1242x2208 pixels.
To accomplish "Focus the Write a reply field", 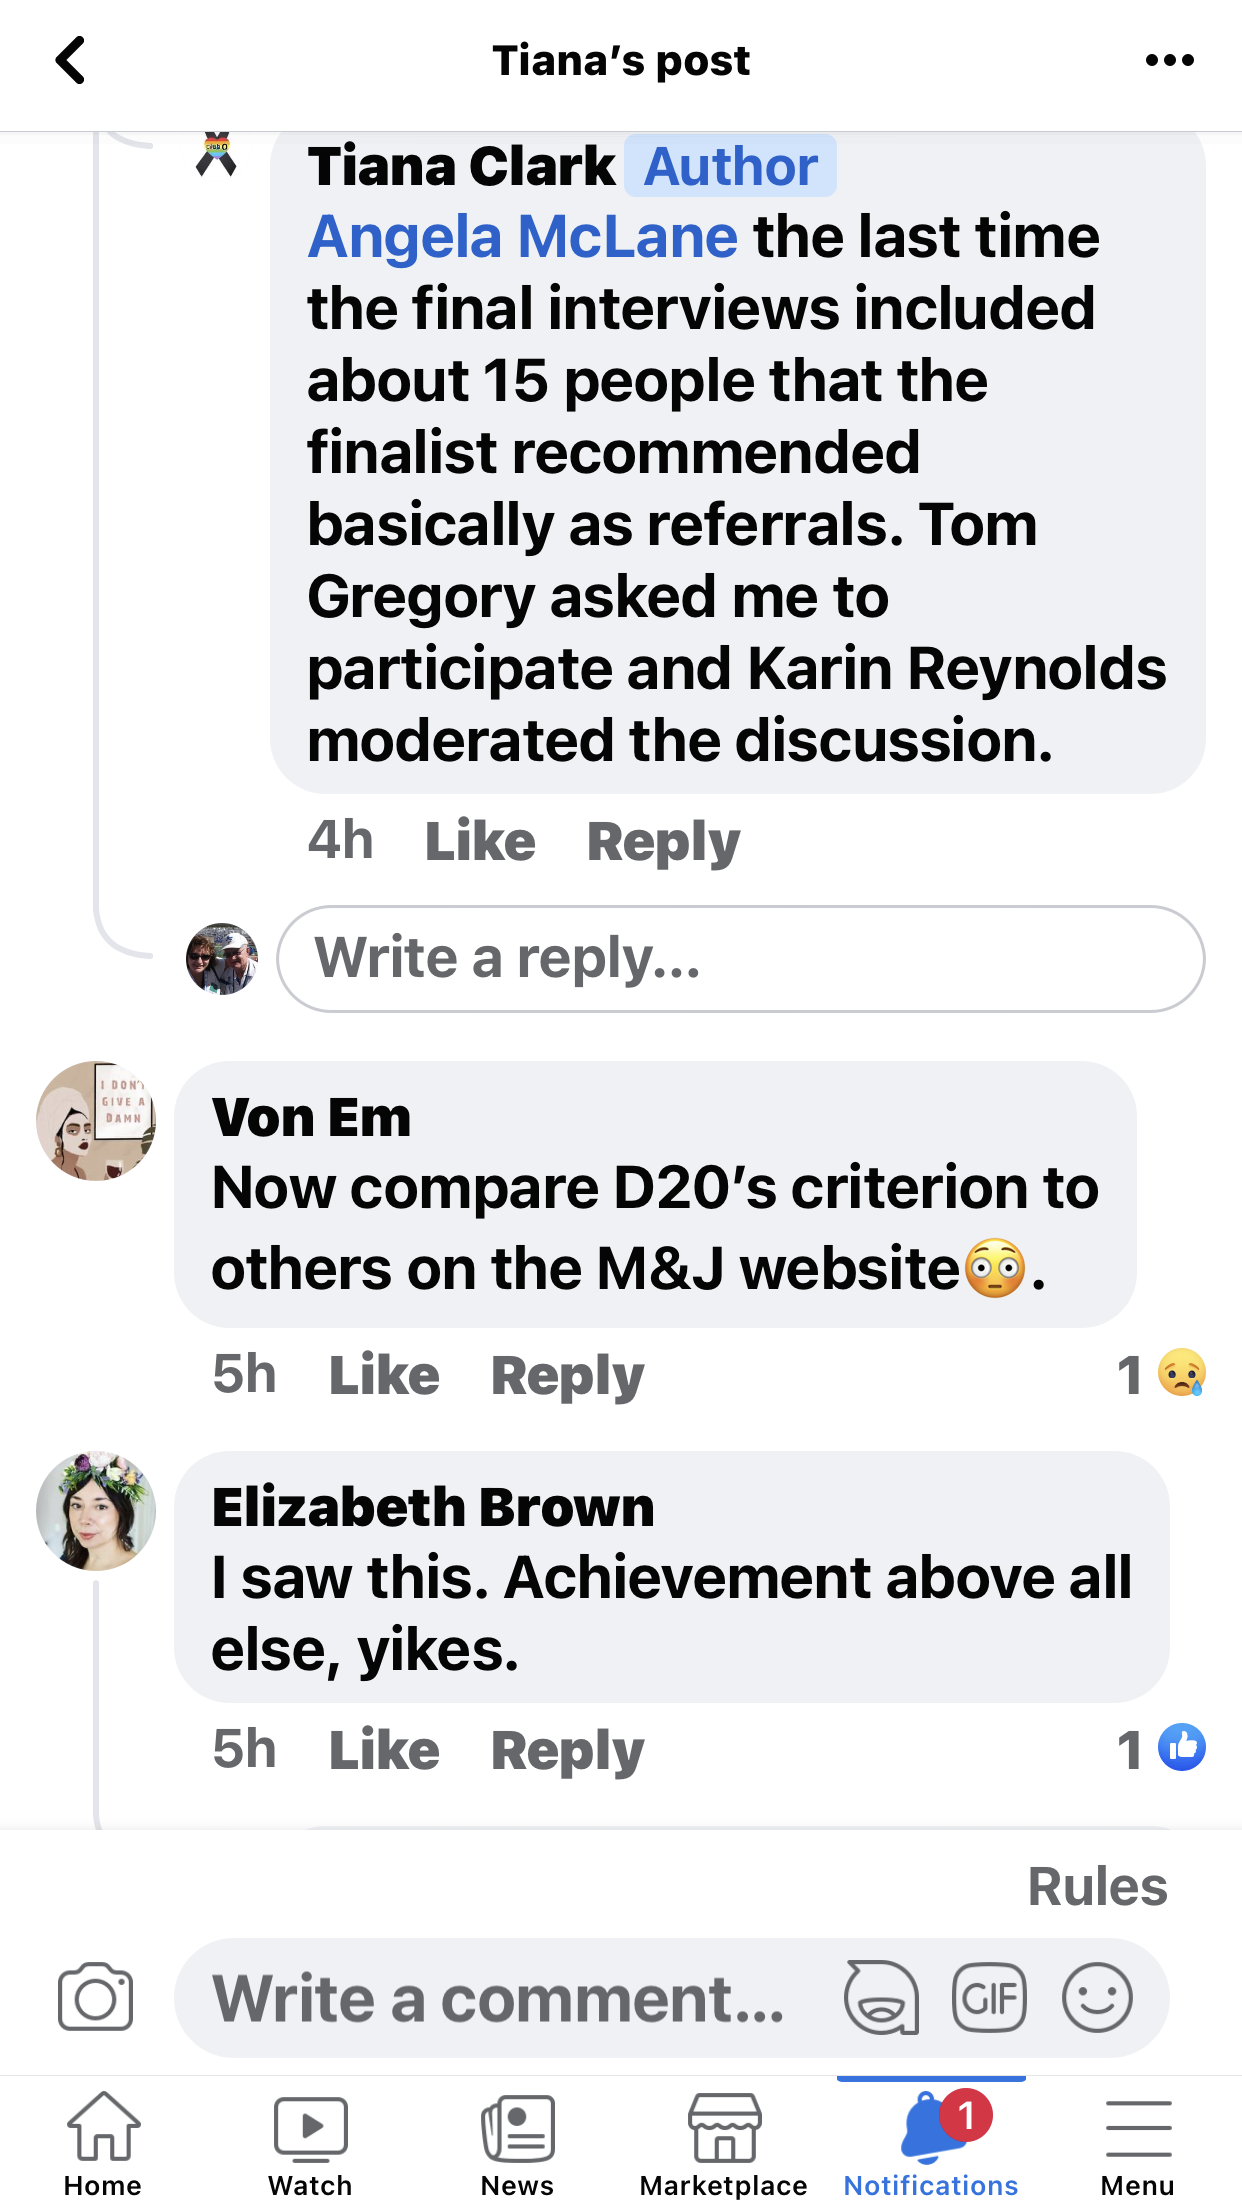I will coord(740,959).
